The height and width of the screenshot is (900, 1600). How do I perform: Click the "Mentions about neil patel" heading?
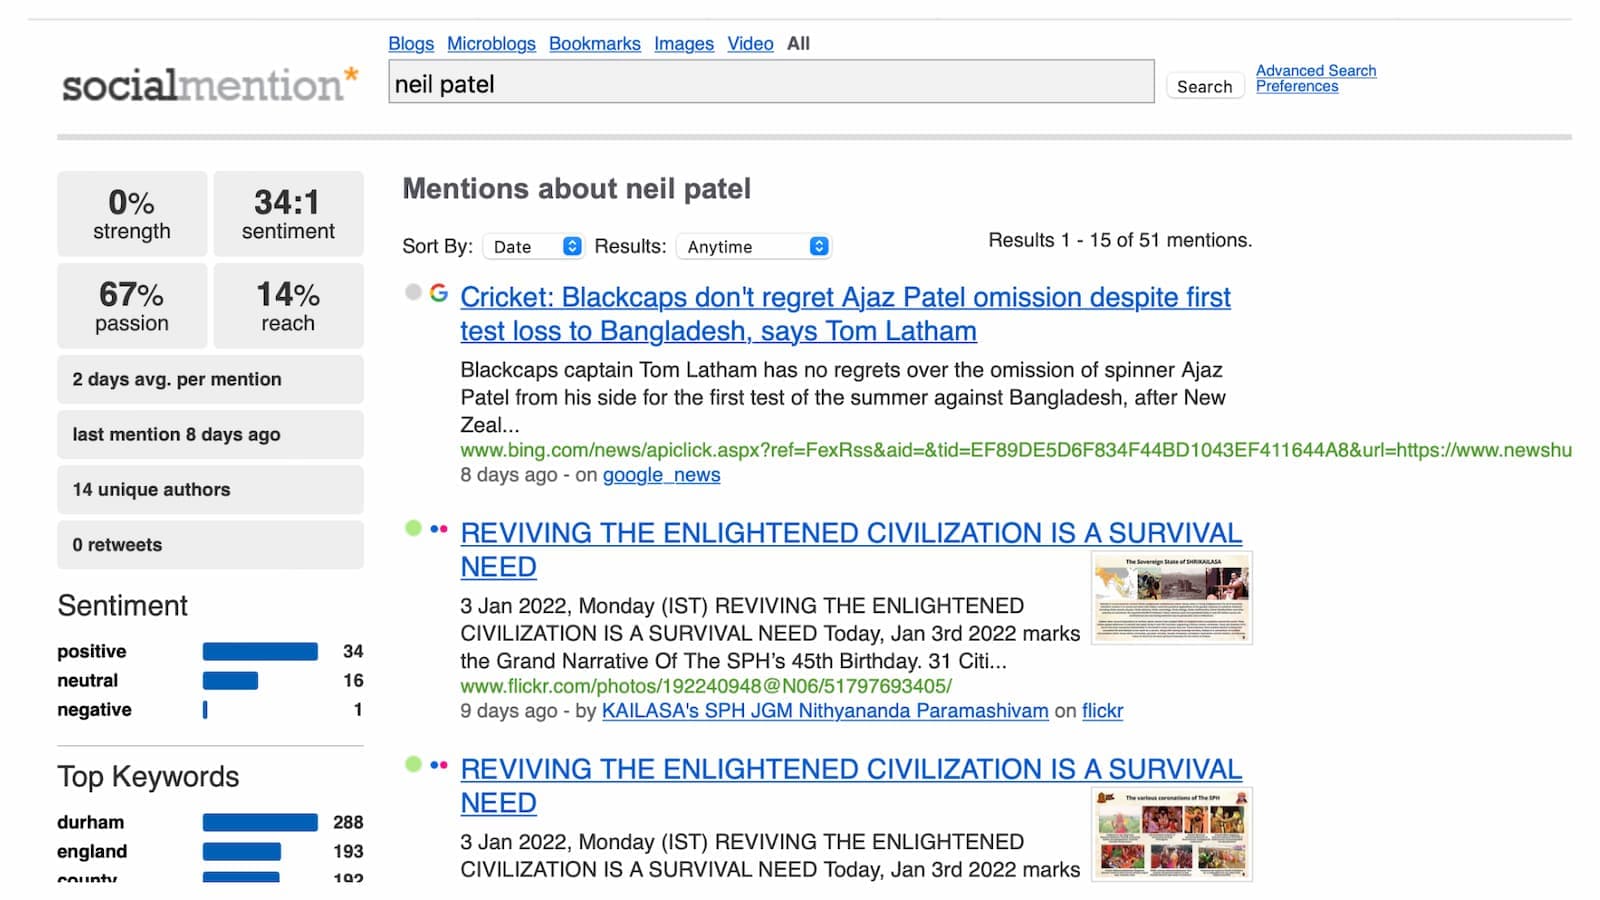pos(577,188)
